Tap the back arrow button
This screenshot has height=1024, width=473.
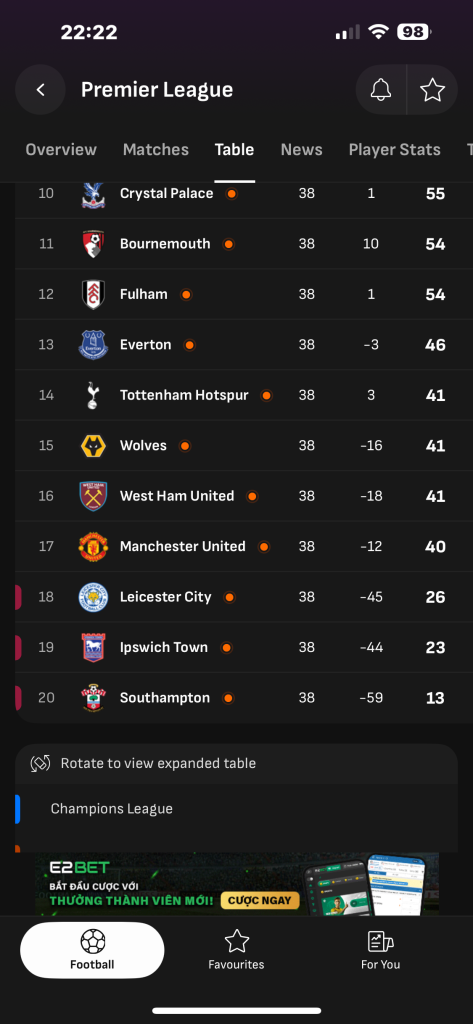(x=41, y=90)
